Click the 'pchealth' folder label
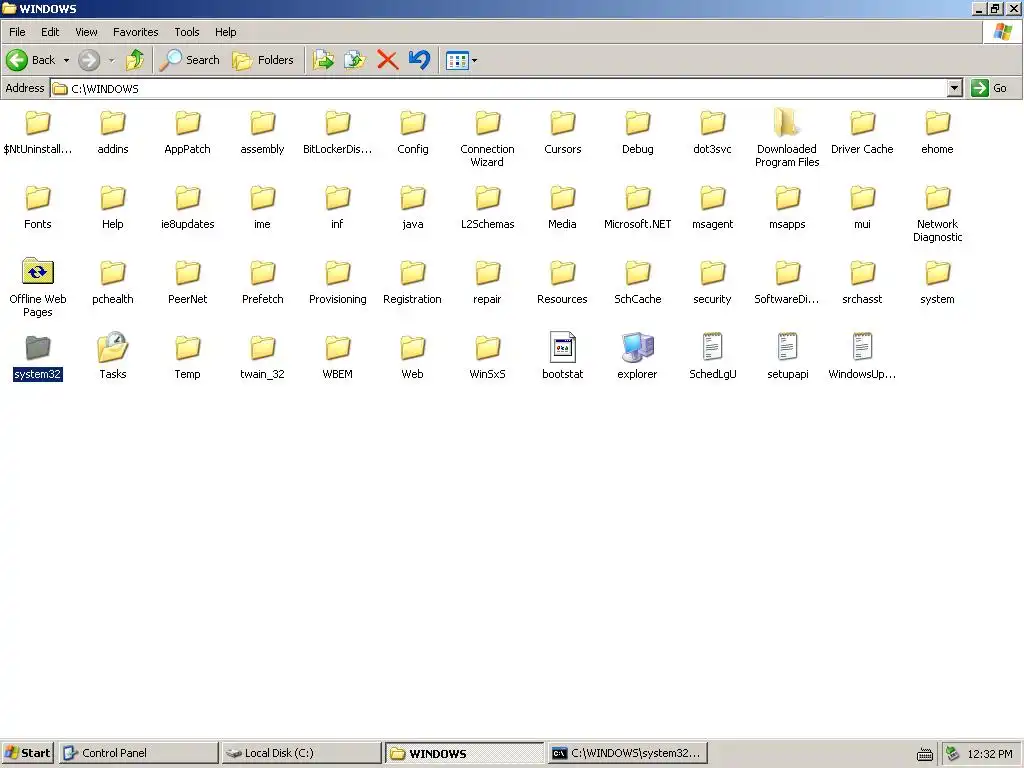The image size is (1024, 768). tap(112, 299)
